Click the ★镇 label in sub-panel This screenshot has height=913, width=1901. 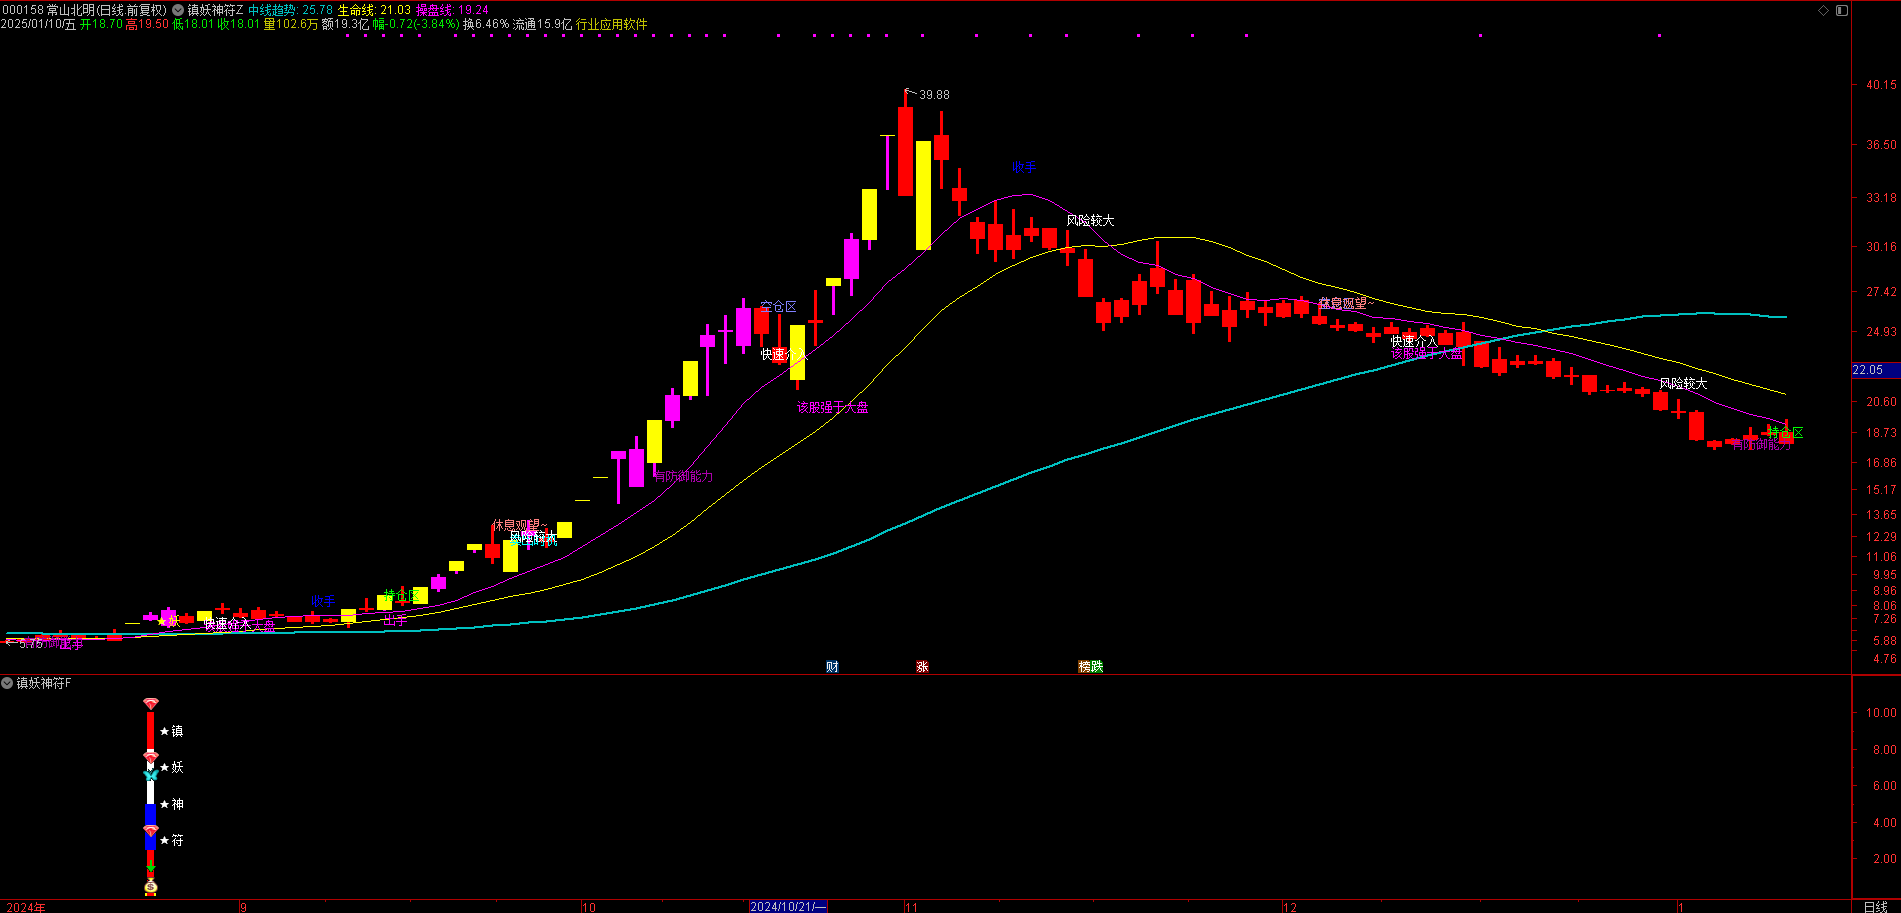(172, 732)
